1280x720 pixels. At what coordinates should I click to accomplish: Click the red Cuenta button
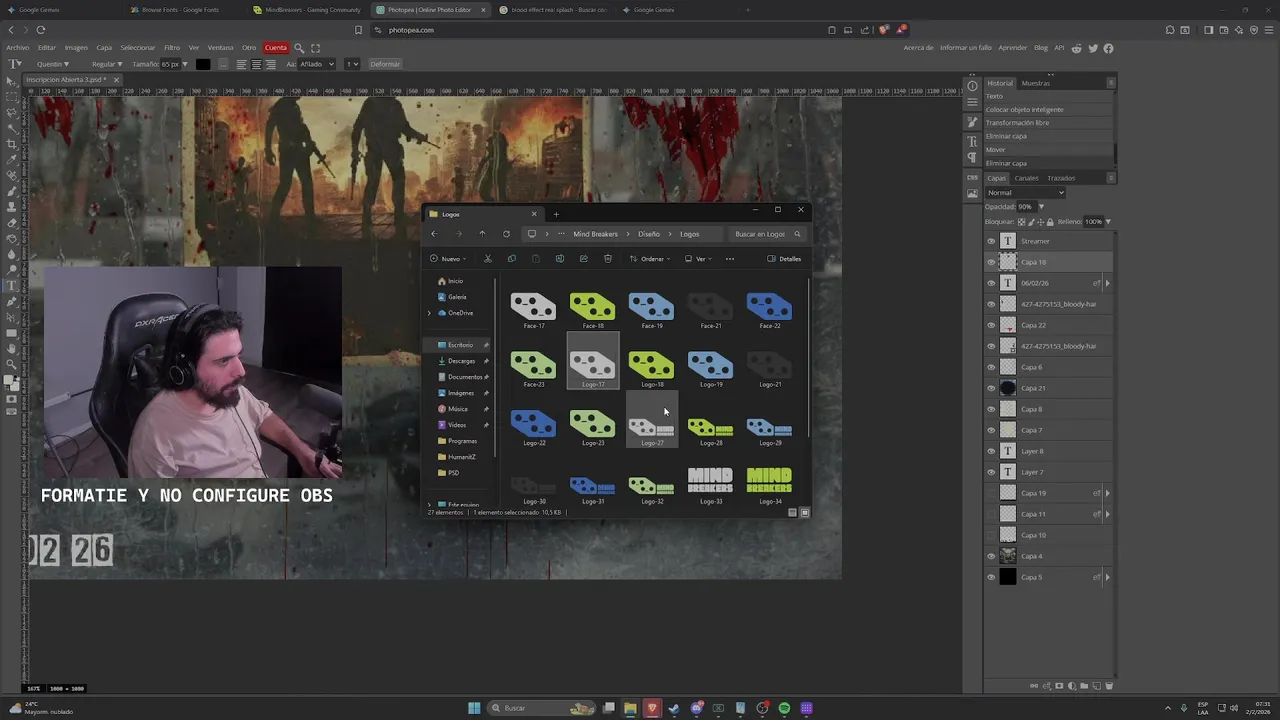pos(276,48)
